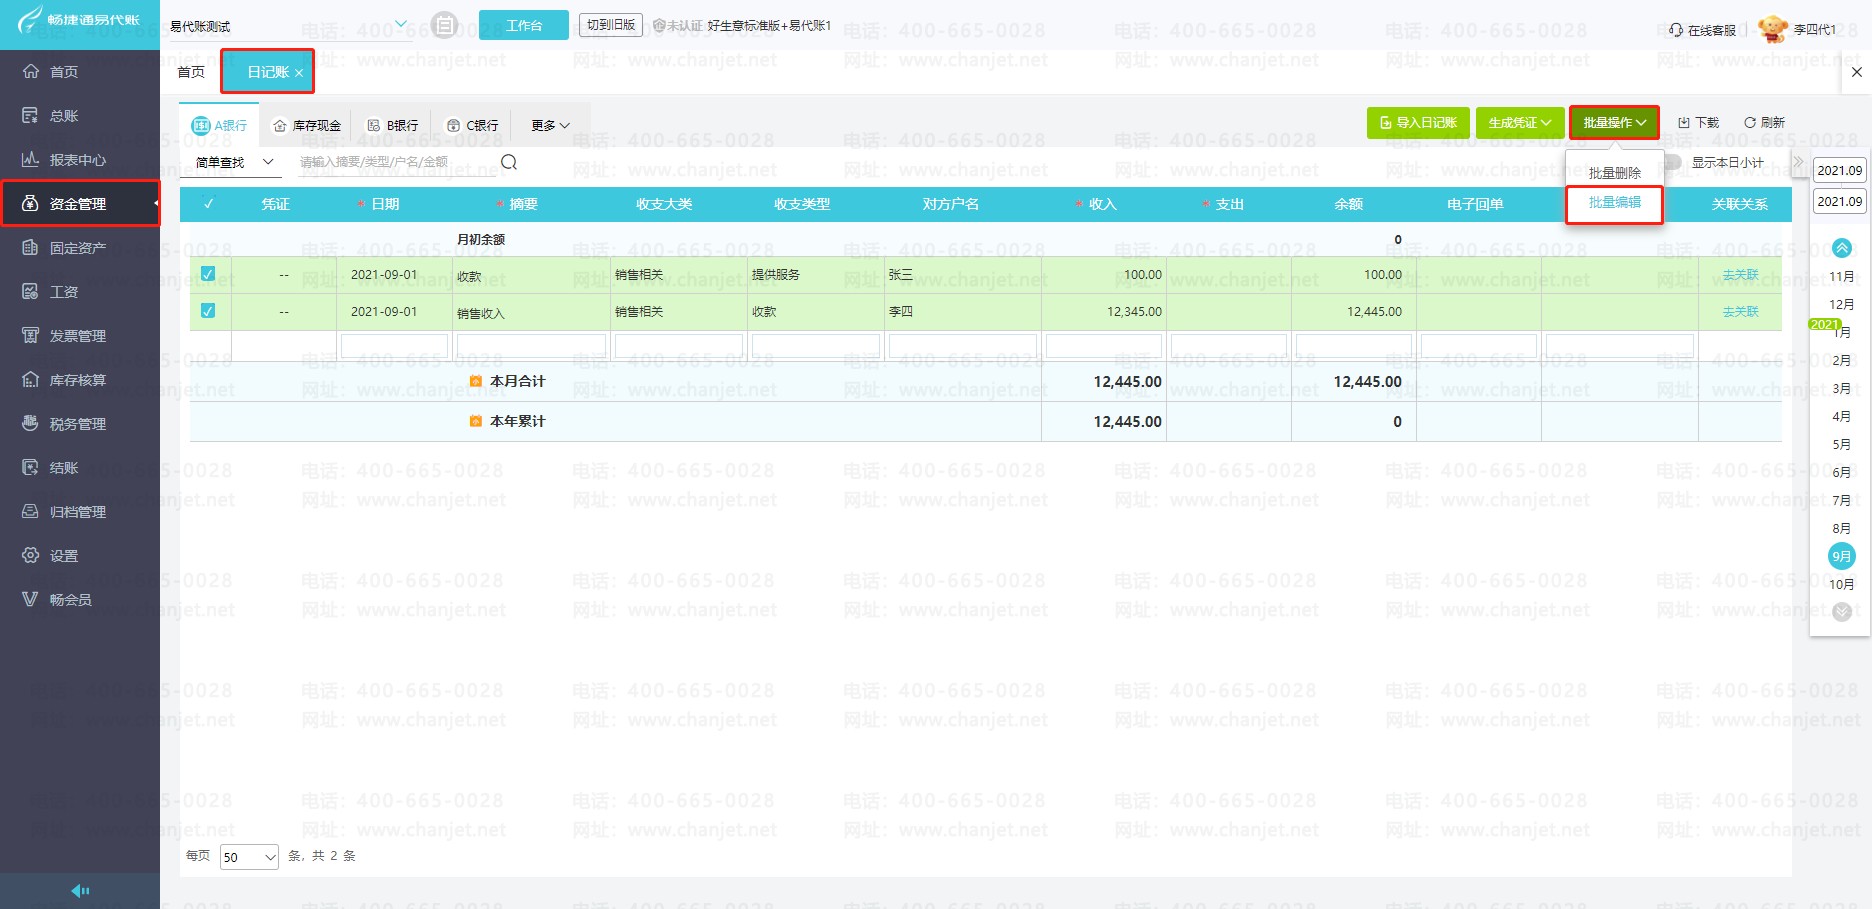
Task: Click the 导入日记账 button
Action: [x=1418, y=123]
